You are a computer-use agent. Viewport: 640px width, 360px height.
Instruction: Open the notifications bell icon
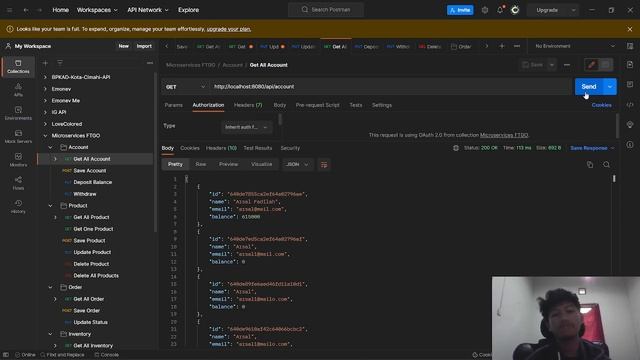[x=500, y=10]
